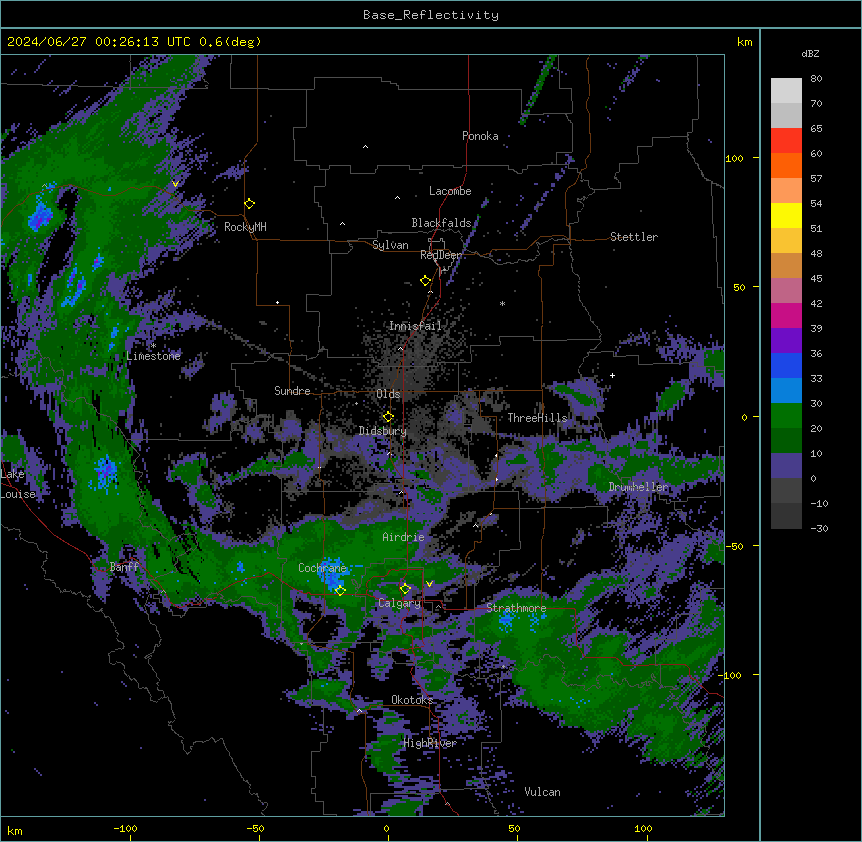Click the blue 36 dBZ legend swatch
Screen dimensions: 862x842
point(786,365)
